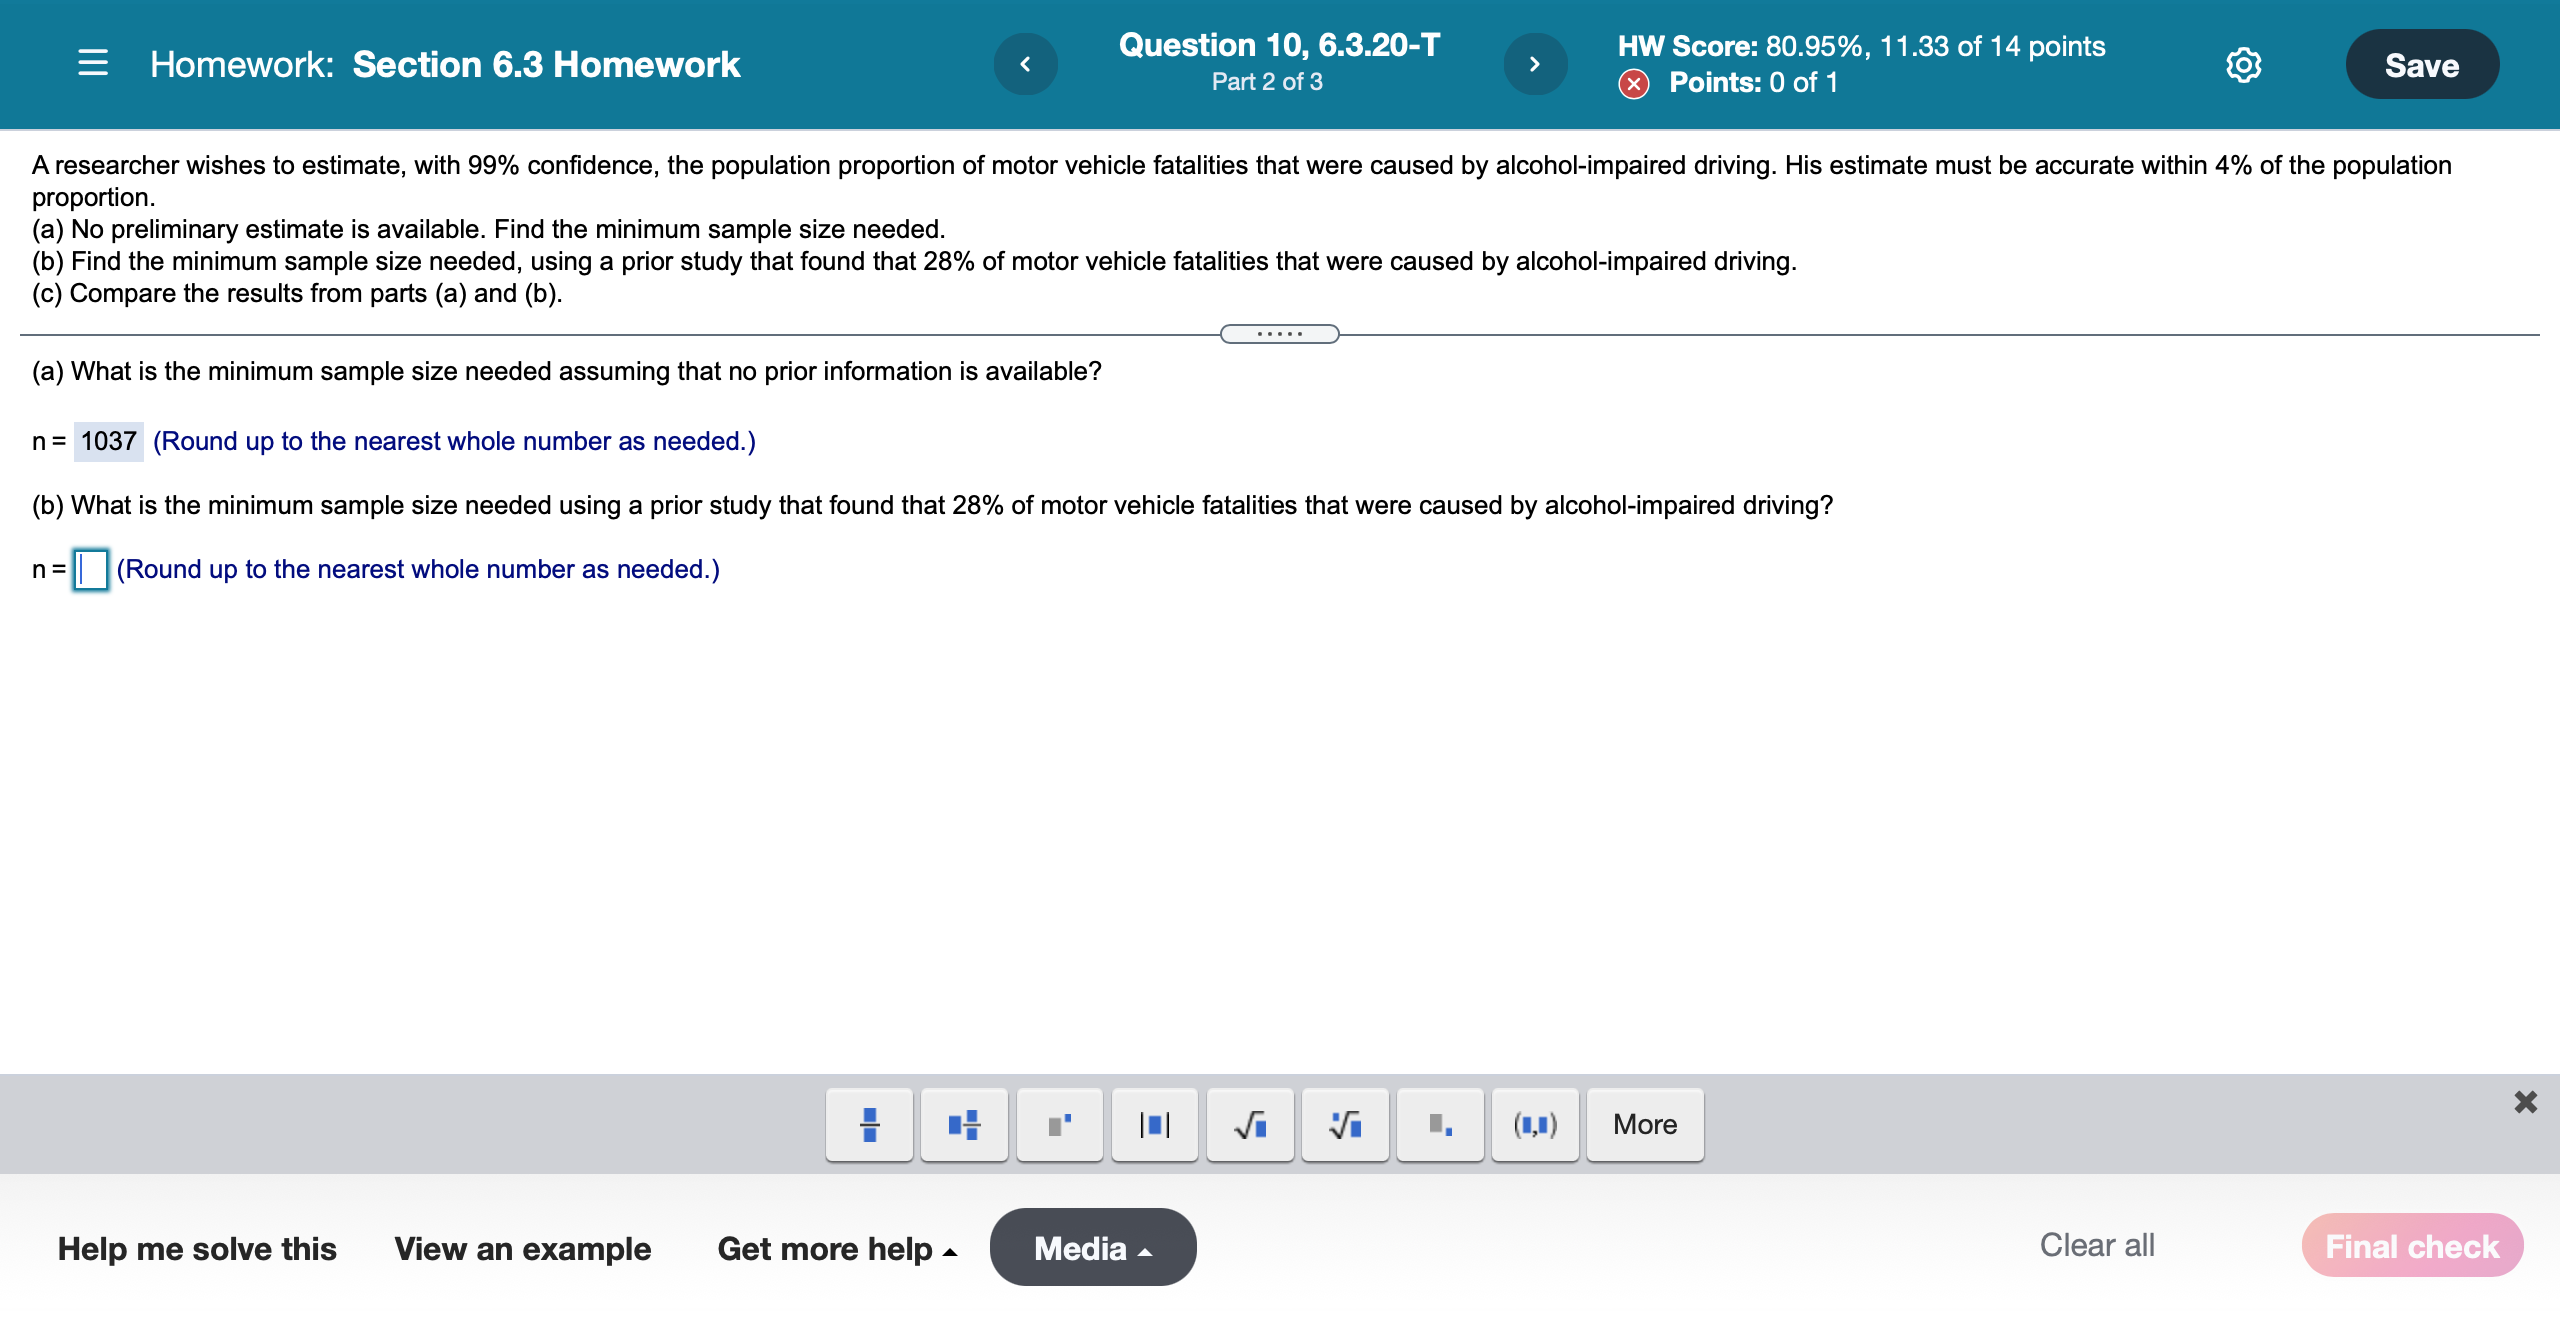Insert a subscript template
The width and height of the screenshot is (2560, 1318).
point(1440,1124)
